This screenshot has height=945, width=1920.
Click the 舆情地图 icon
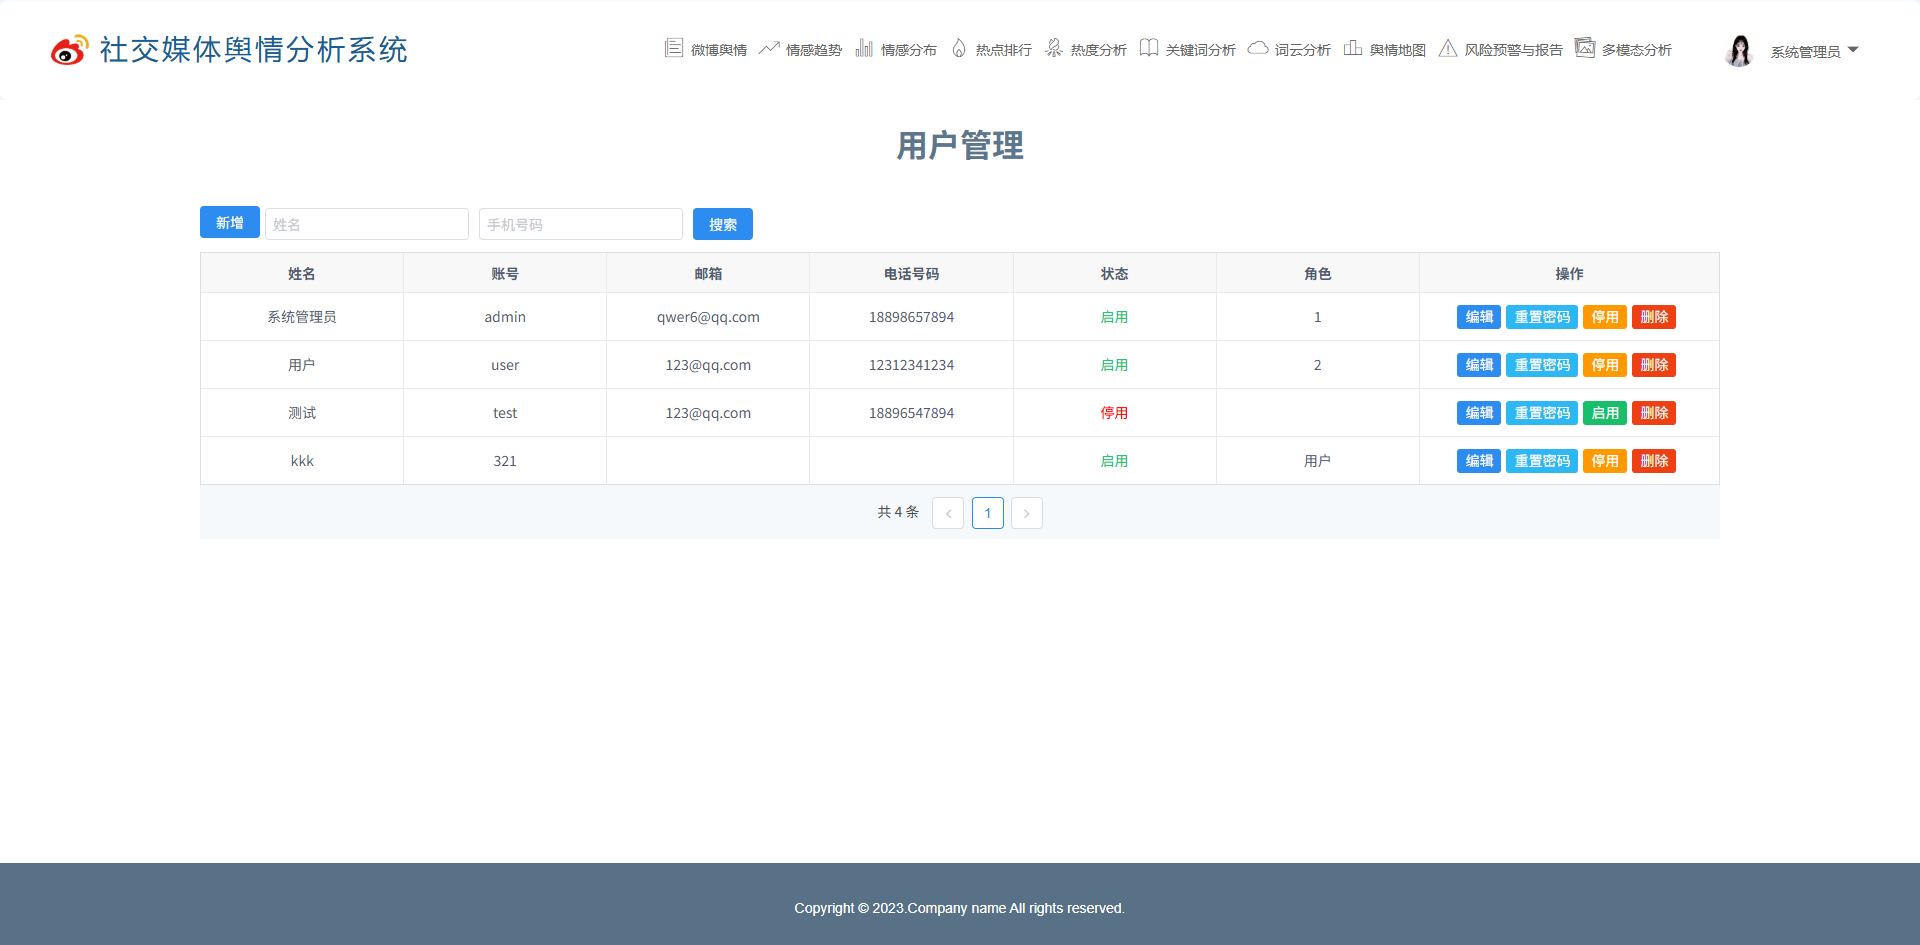(x=1353, y=48)
